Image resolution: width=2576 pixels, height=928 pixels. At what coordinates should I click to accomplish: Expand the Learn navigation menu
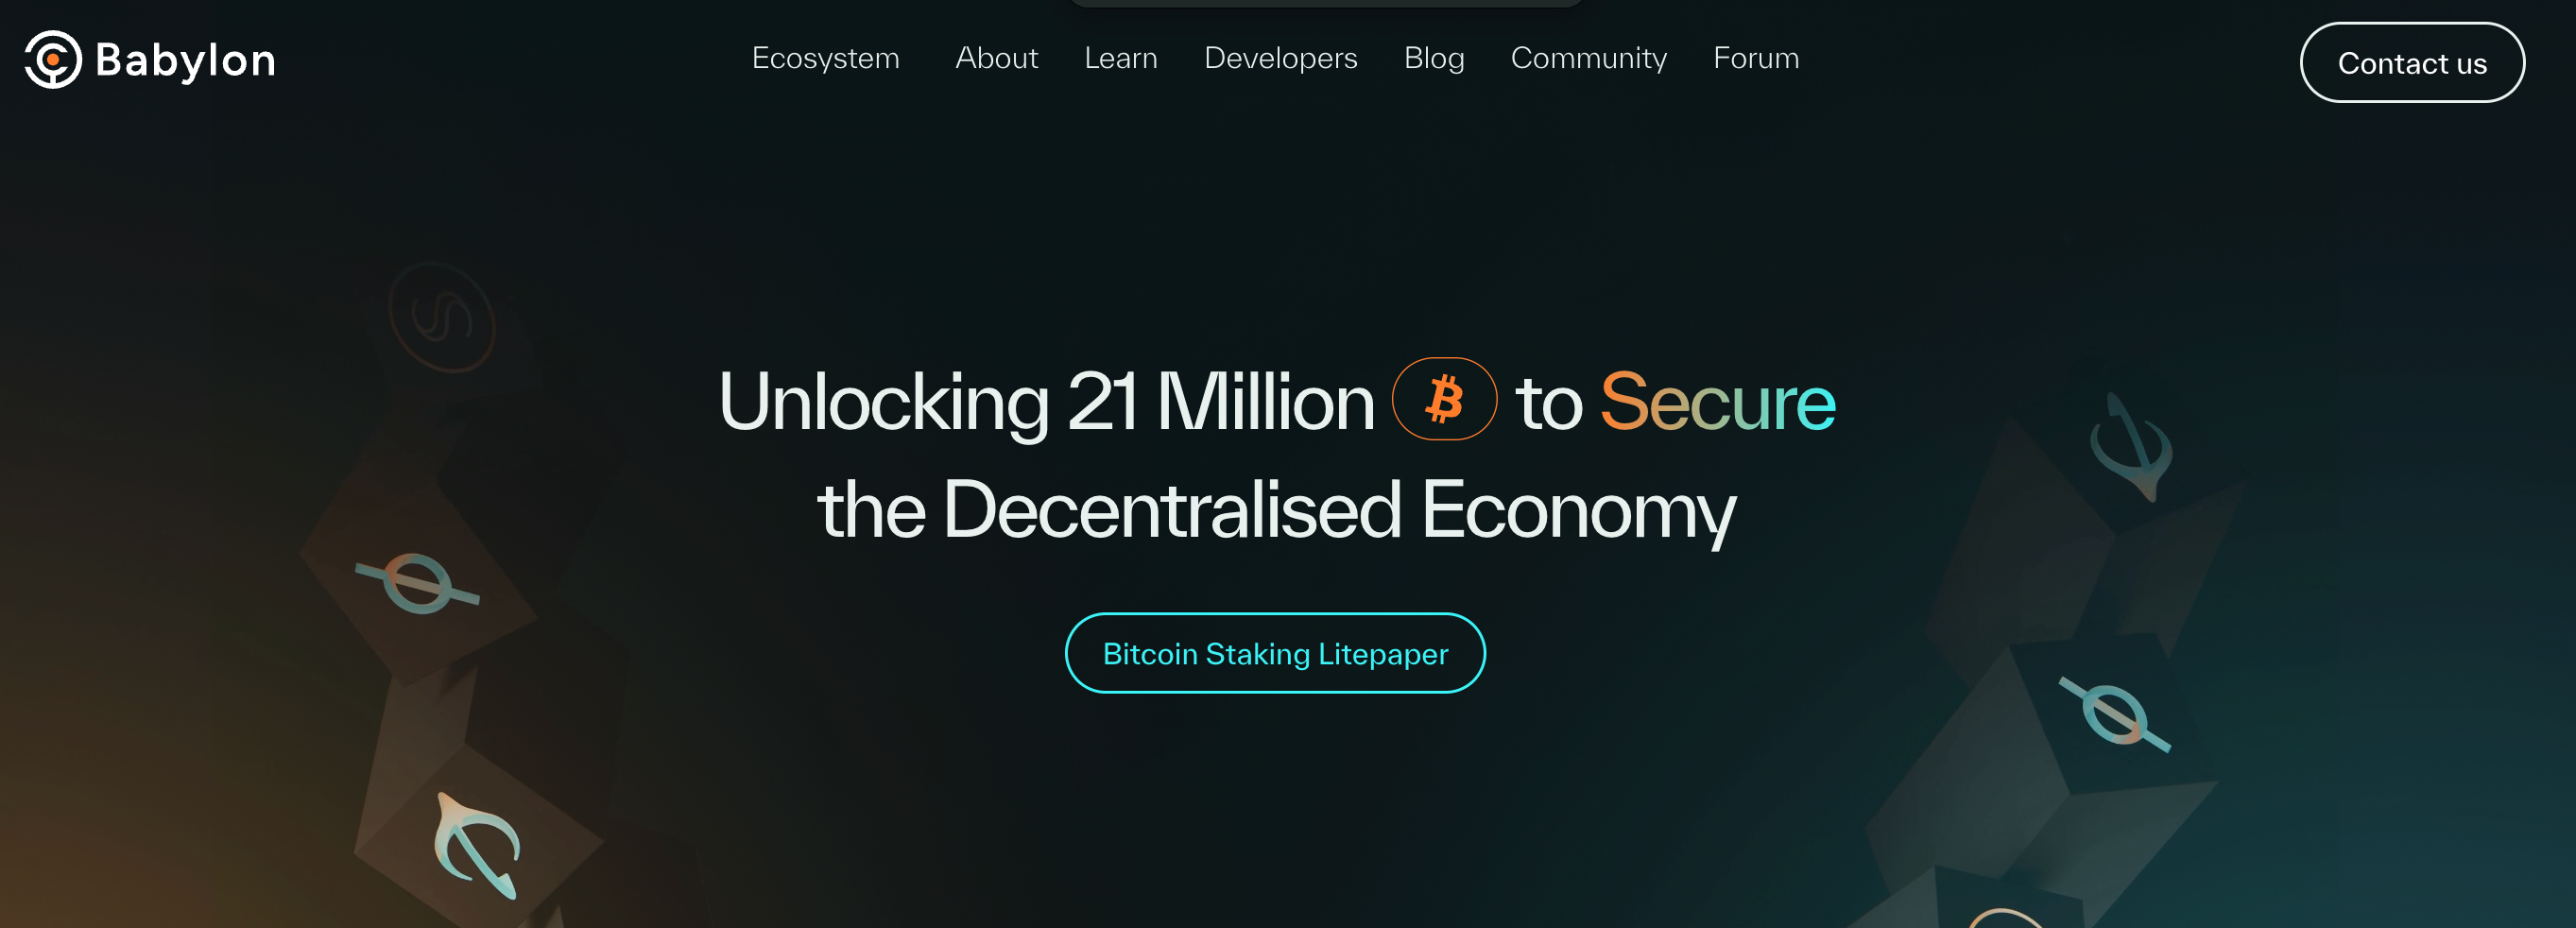[1120, 58]
